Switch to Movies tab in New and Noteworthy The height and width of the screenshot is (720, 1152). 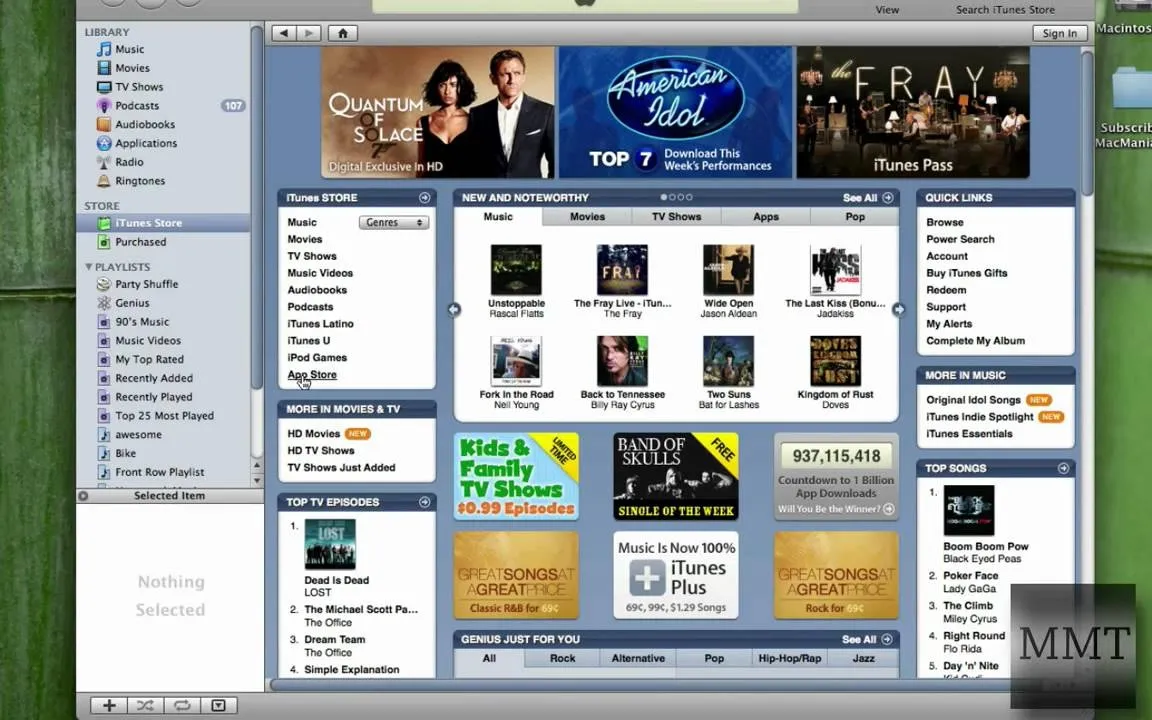[x=588, y=217]
